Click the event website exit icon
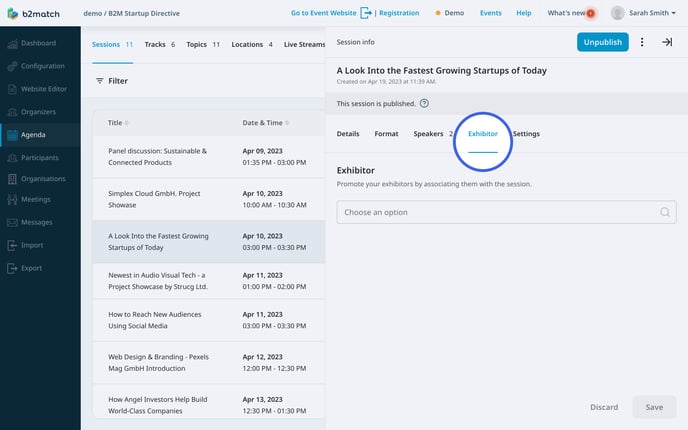 coord(366,13)
